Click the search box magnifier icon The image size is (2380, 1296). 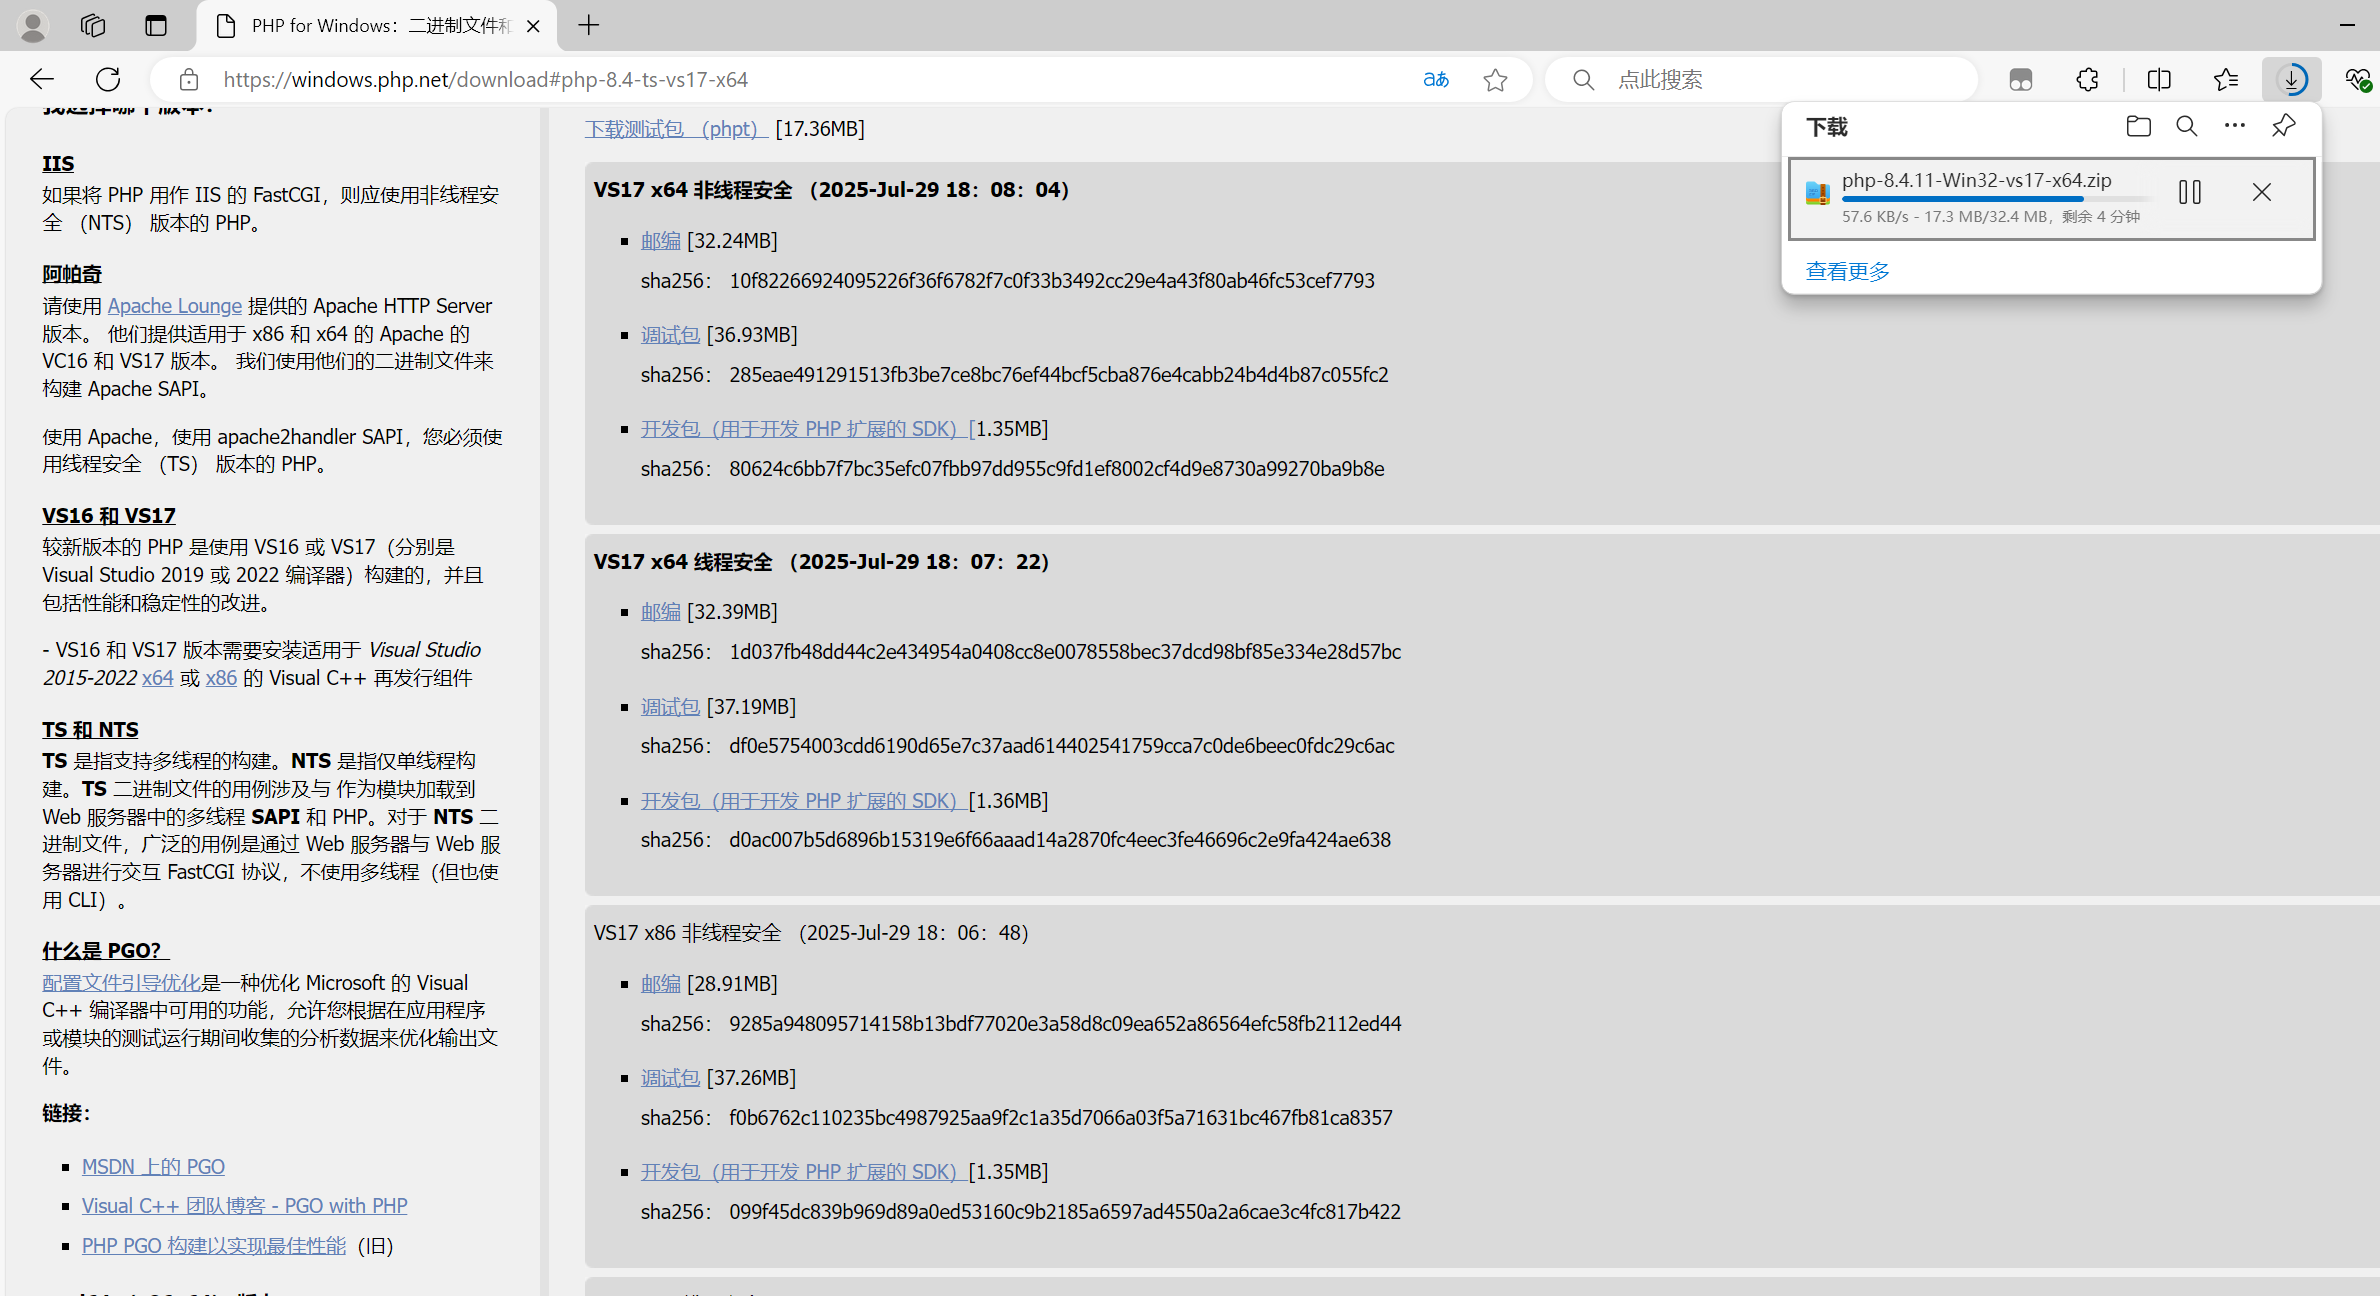(x=1583, y=79)
